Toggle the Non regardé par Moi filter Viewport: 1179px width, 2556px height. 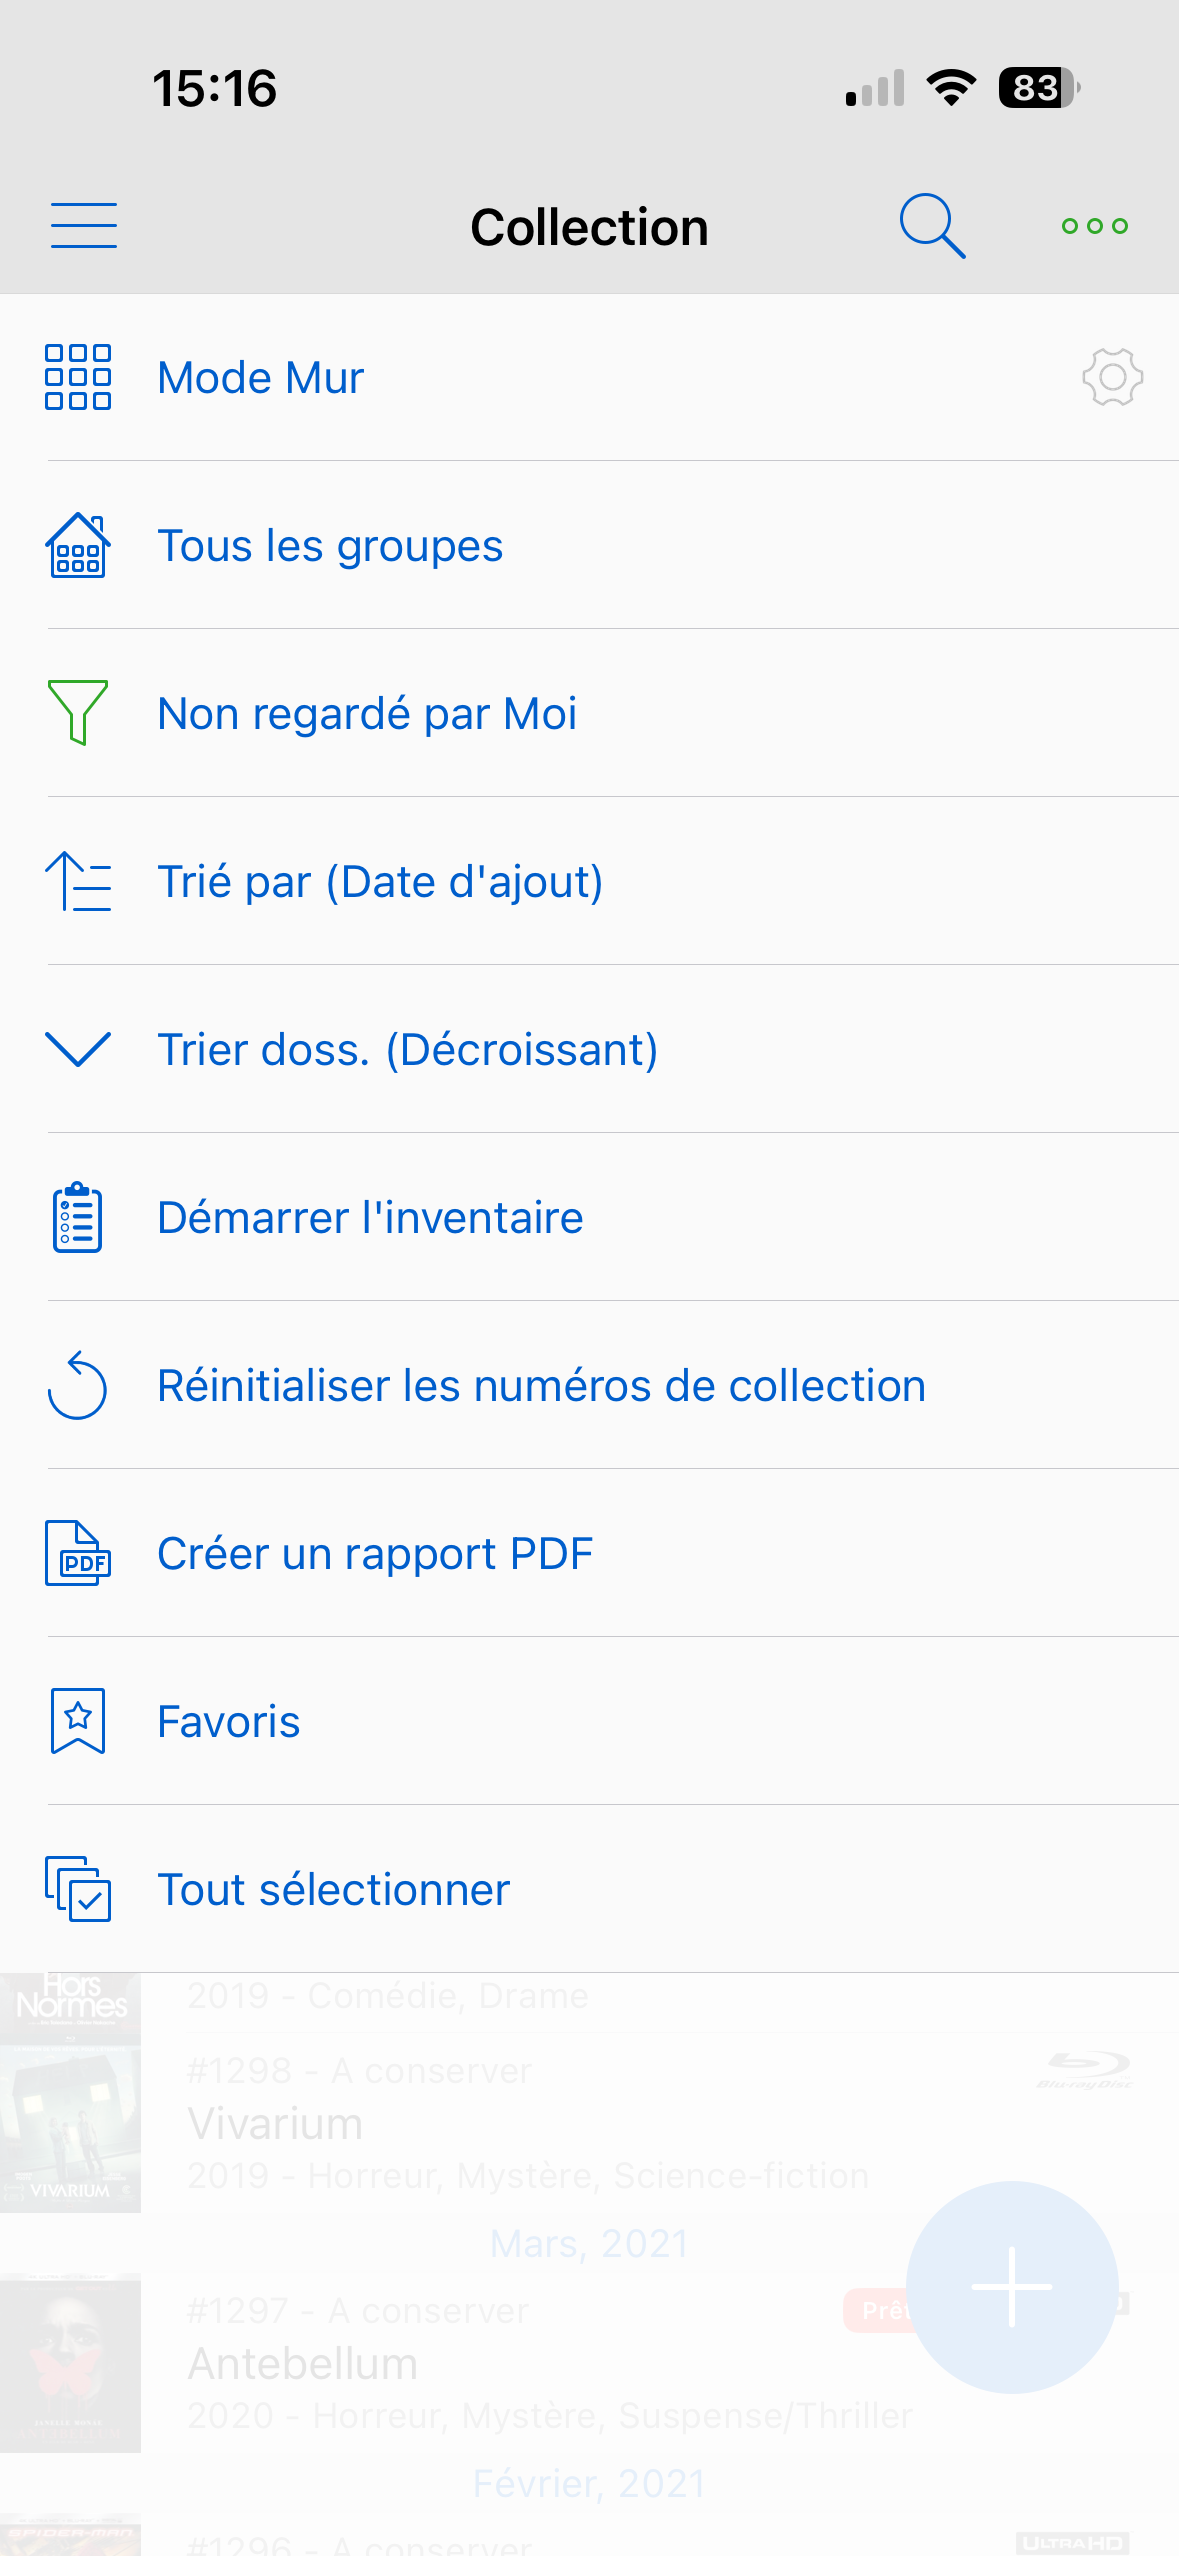point(367,714)
